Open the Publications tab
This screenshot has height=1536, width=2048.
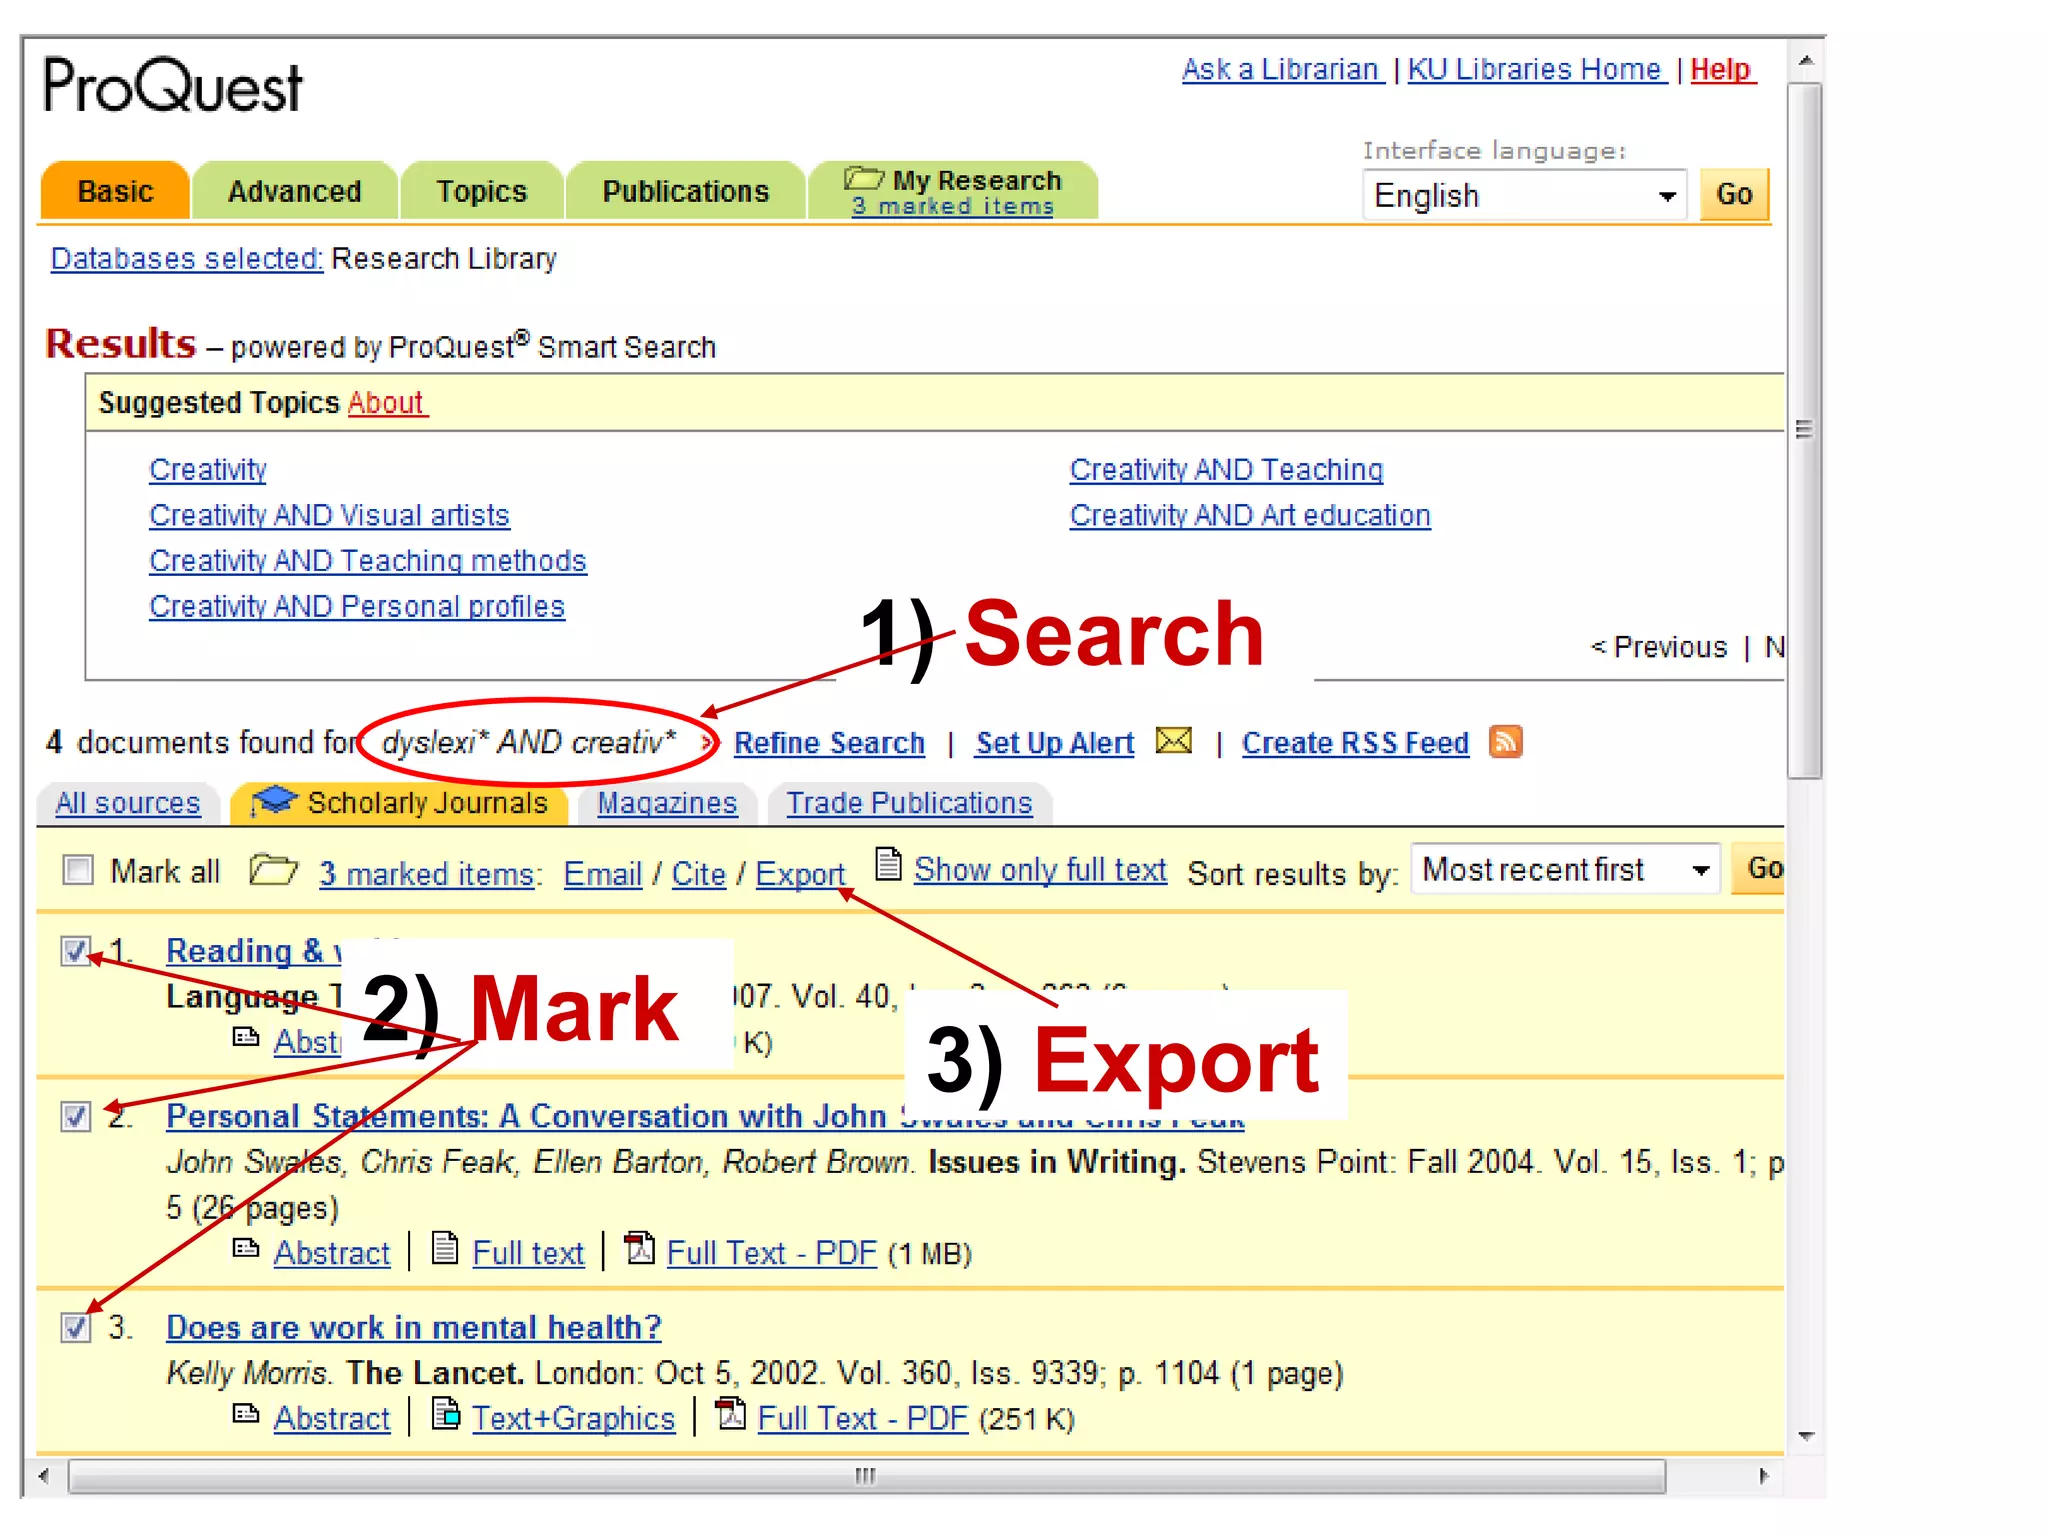pos(685,190)
